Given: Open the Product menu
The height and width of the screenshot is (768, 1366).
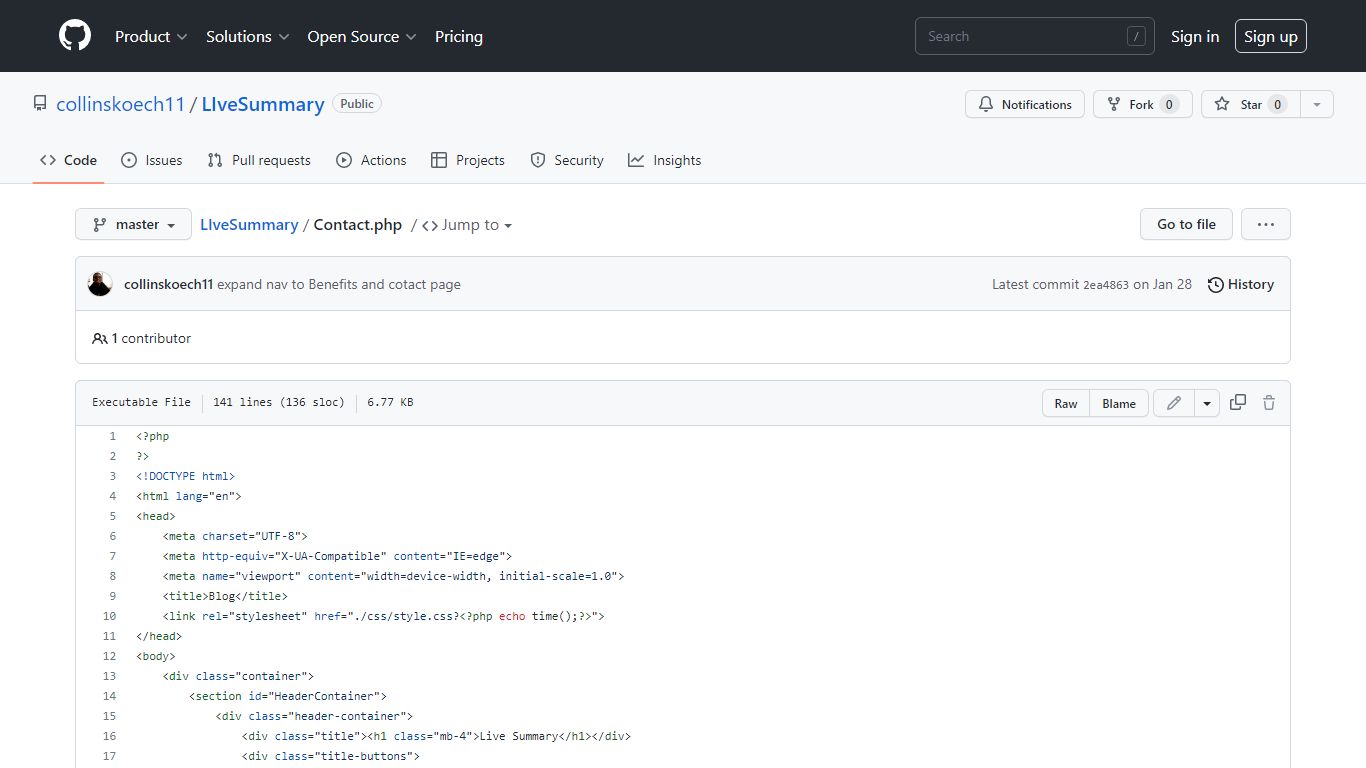Looking at the screenshot, I should click(151, 36).
